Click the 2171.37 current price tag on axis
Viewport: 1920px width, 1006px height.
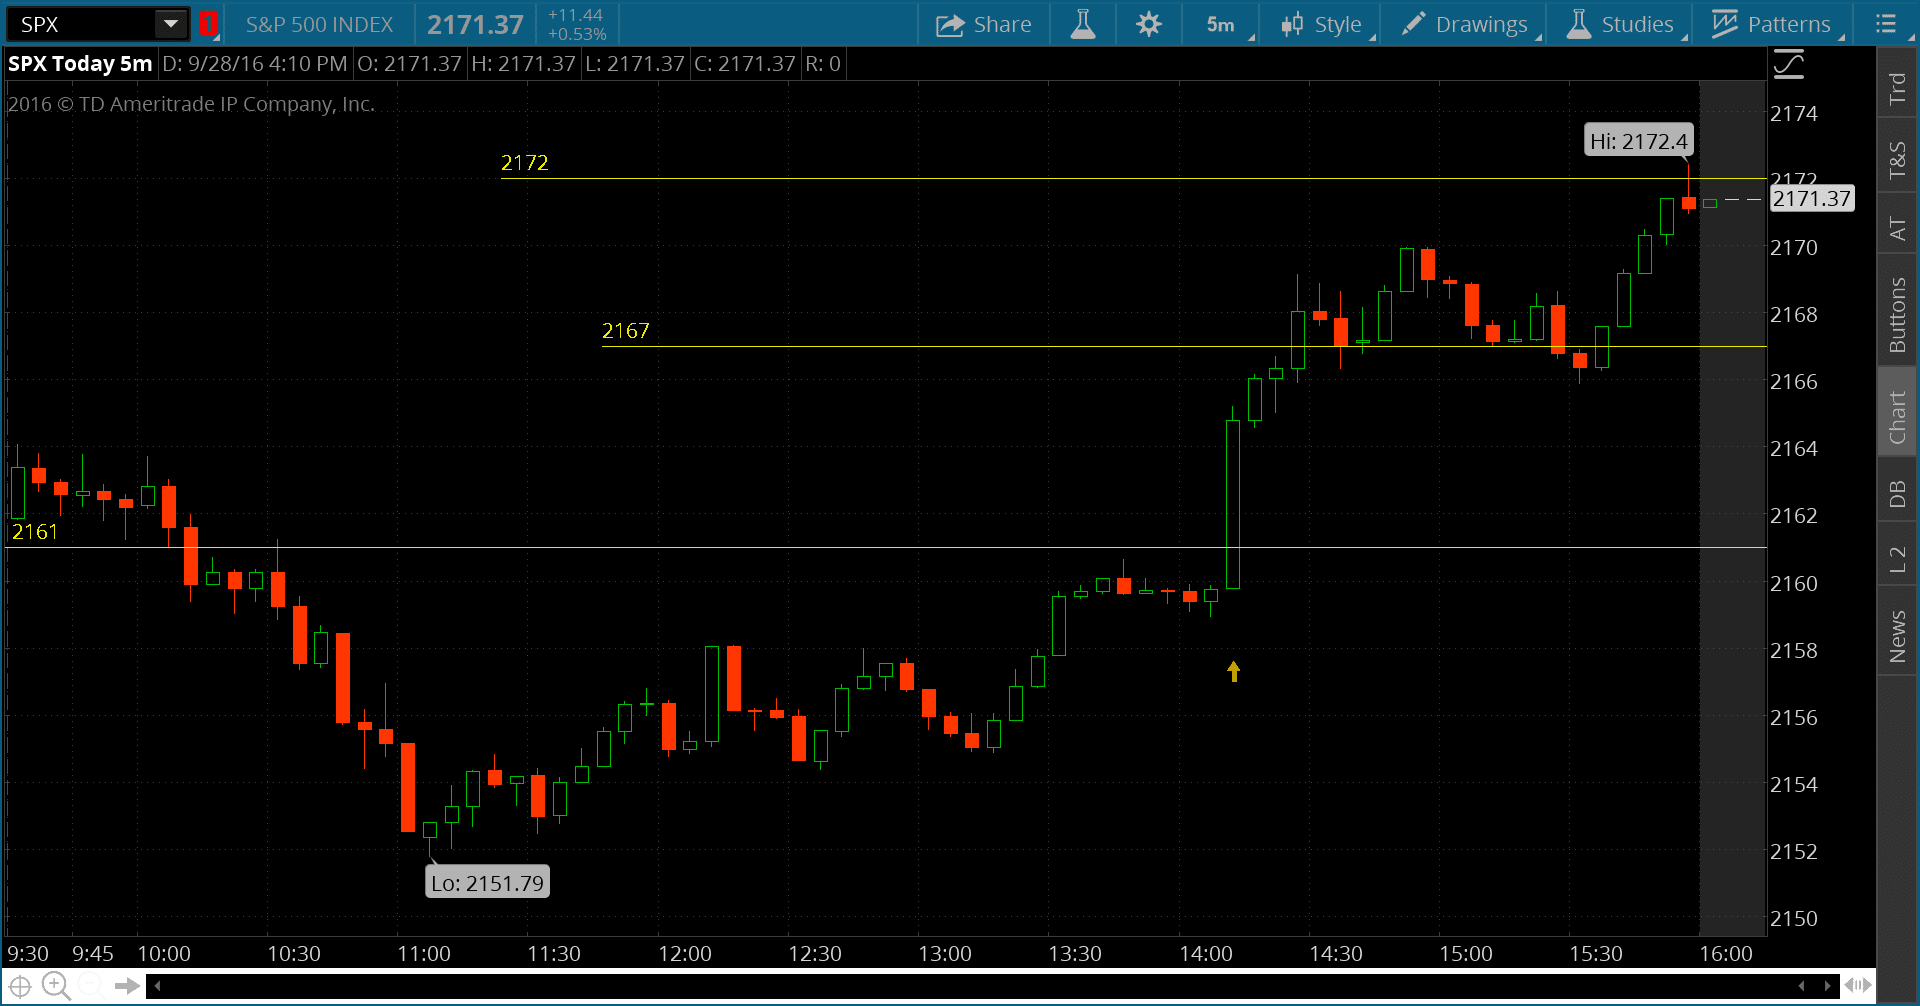click(1811, 198)
